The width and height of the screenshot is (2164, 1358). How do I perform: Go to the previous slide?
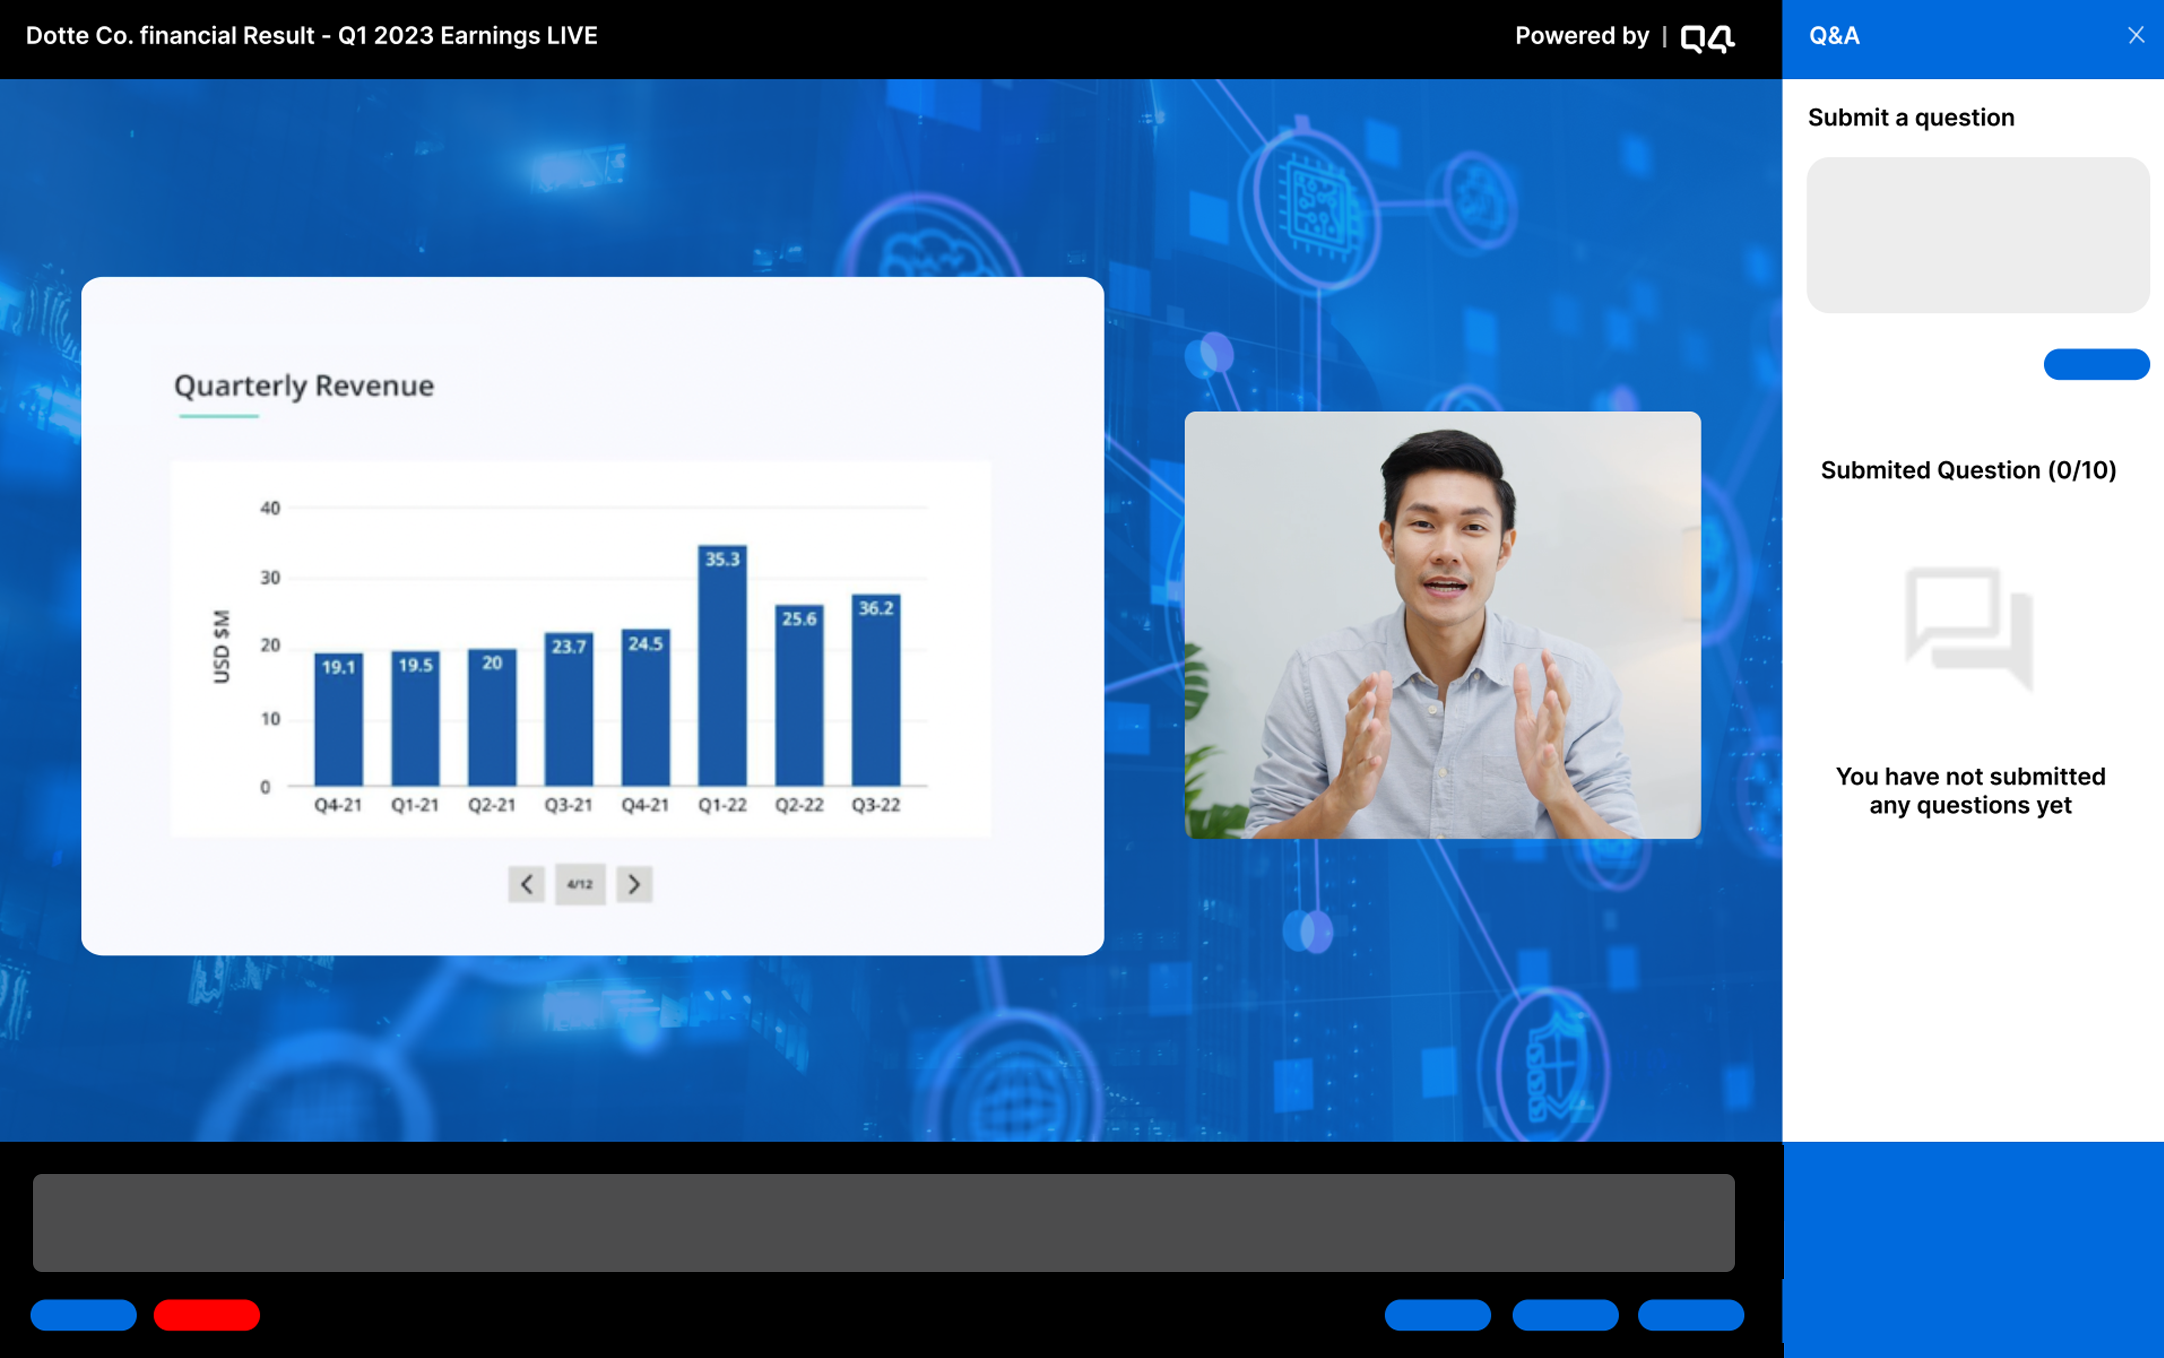tap(526, 884)
